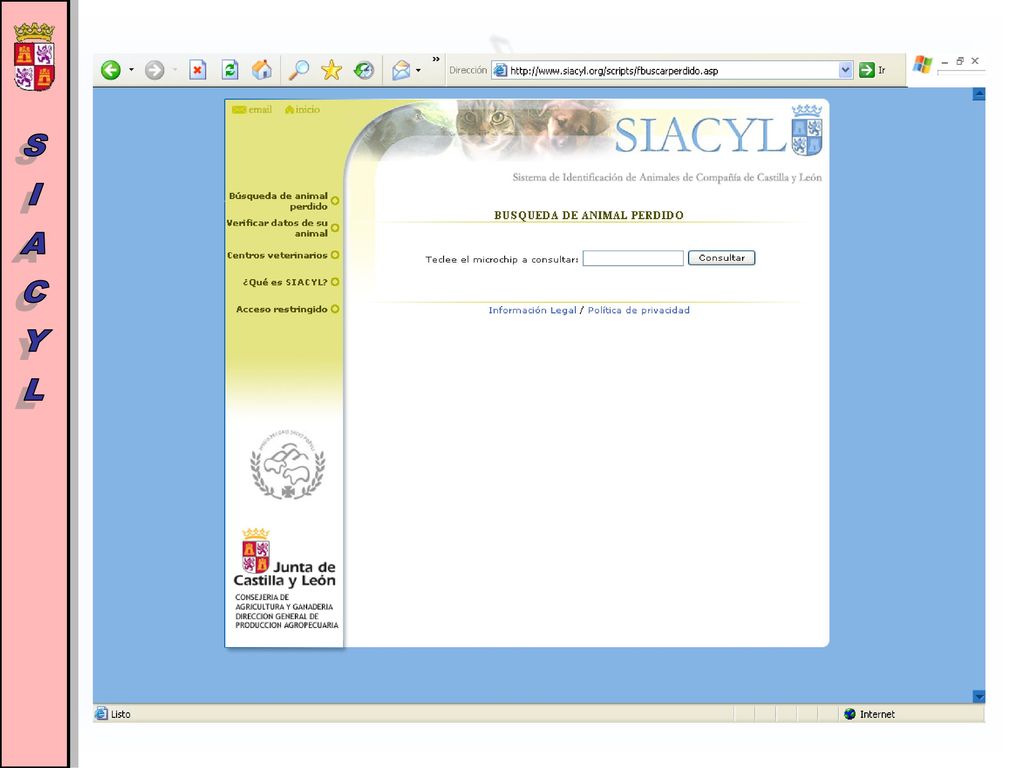
Task: Click the microchip number input field
Action: point(633,259)
